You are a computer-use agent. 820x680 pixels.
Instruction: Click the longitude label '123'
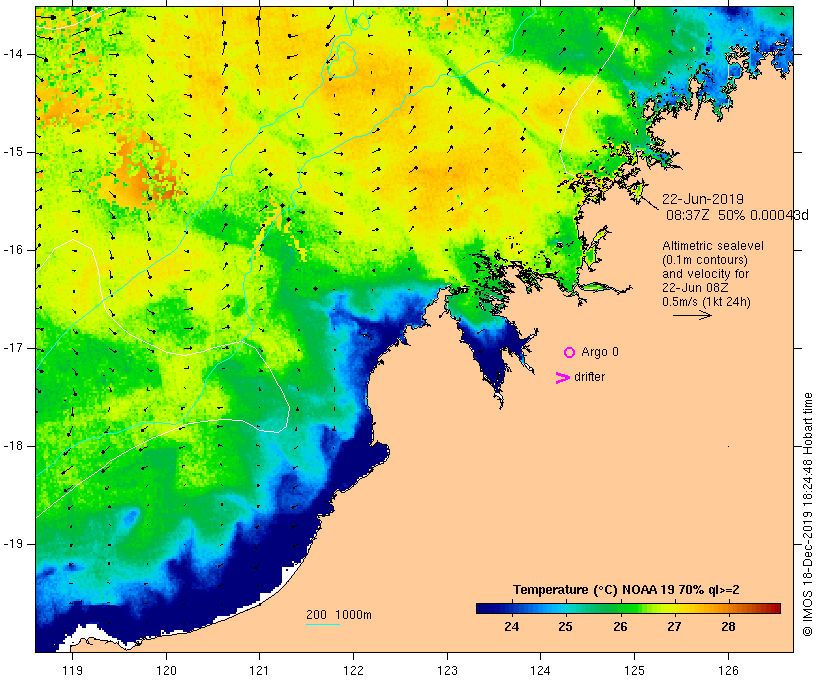[x=447, y=670]
